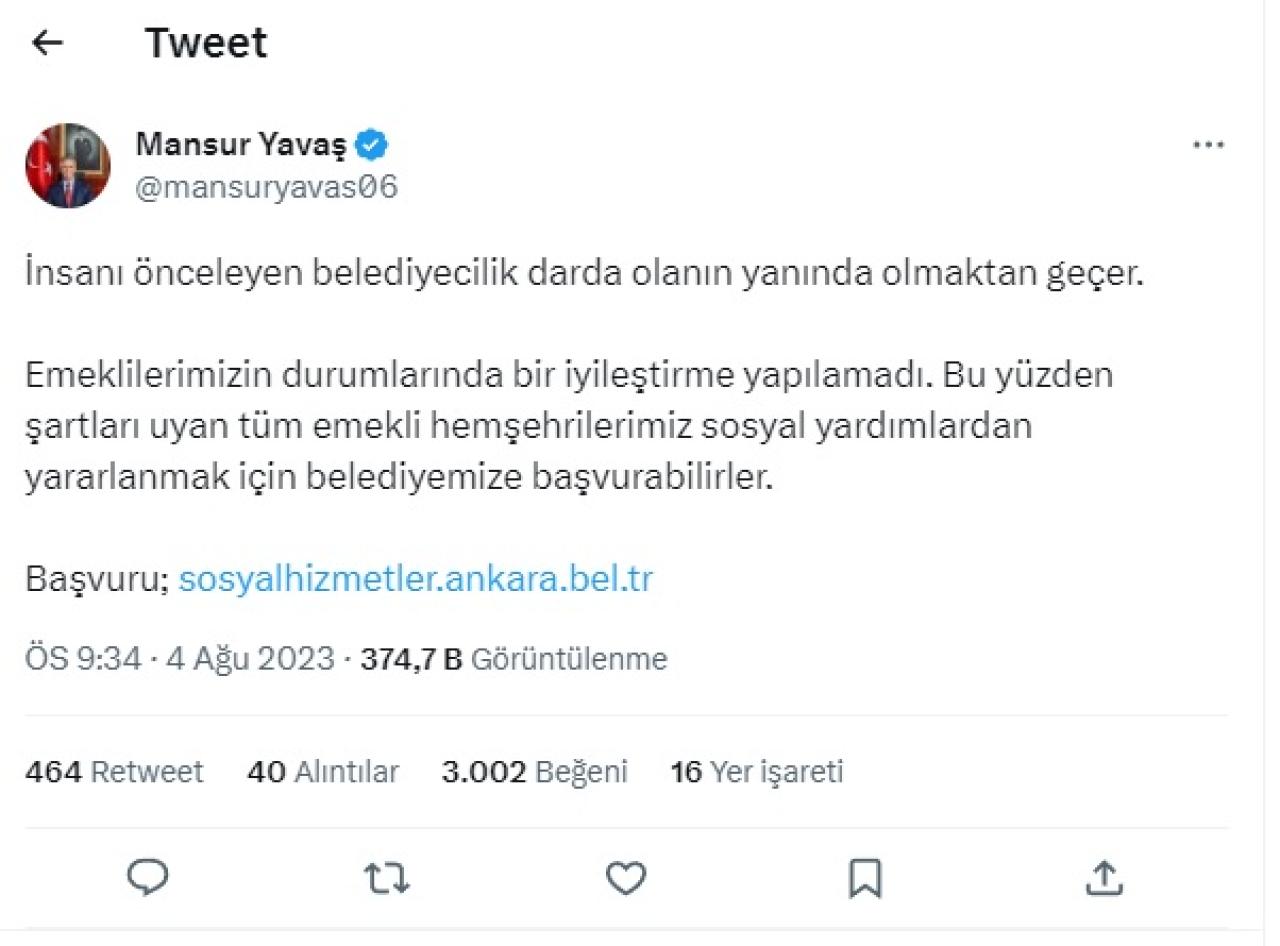Go back using the arrow icon
The width and height of the screenshot is (1280, 946).
coord(46,42)
